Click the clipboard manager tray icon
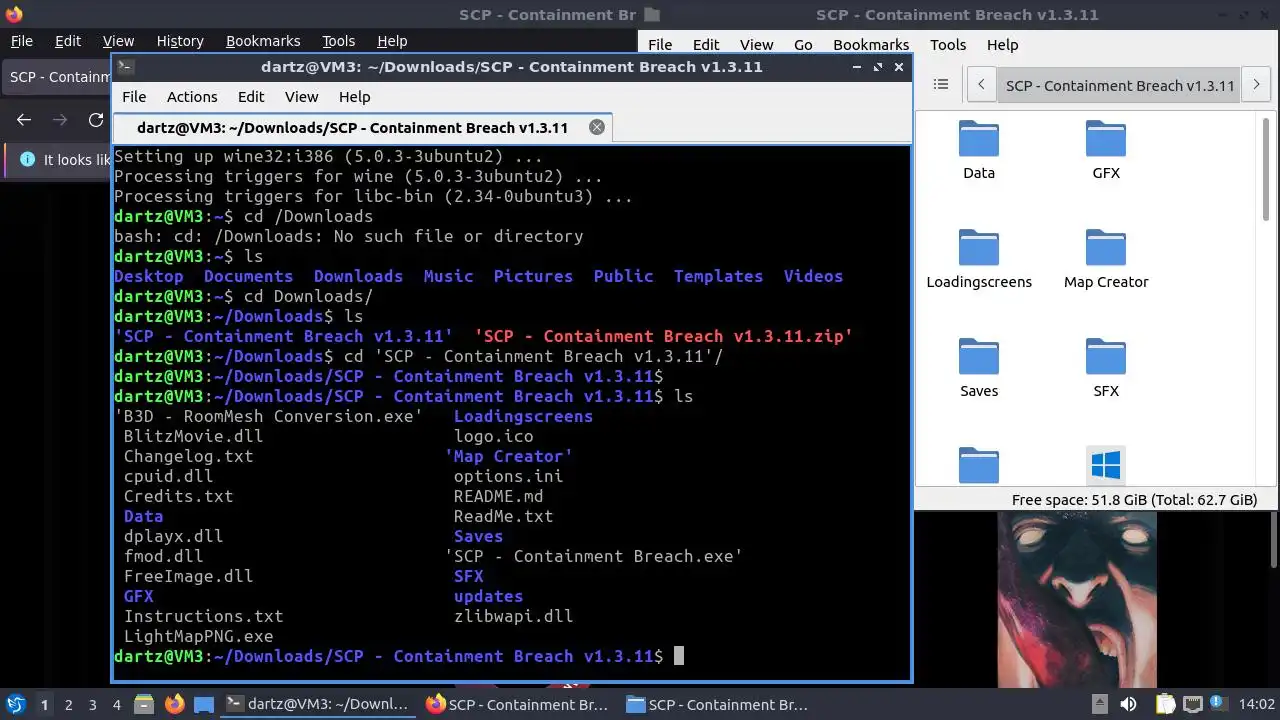Image resolution: width=1280 pixels, height=720 pixels. tap(1164, 704)
